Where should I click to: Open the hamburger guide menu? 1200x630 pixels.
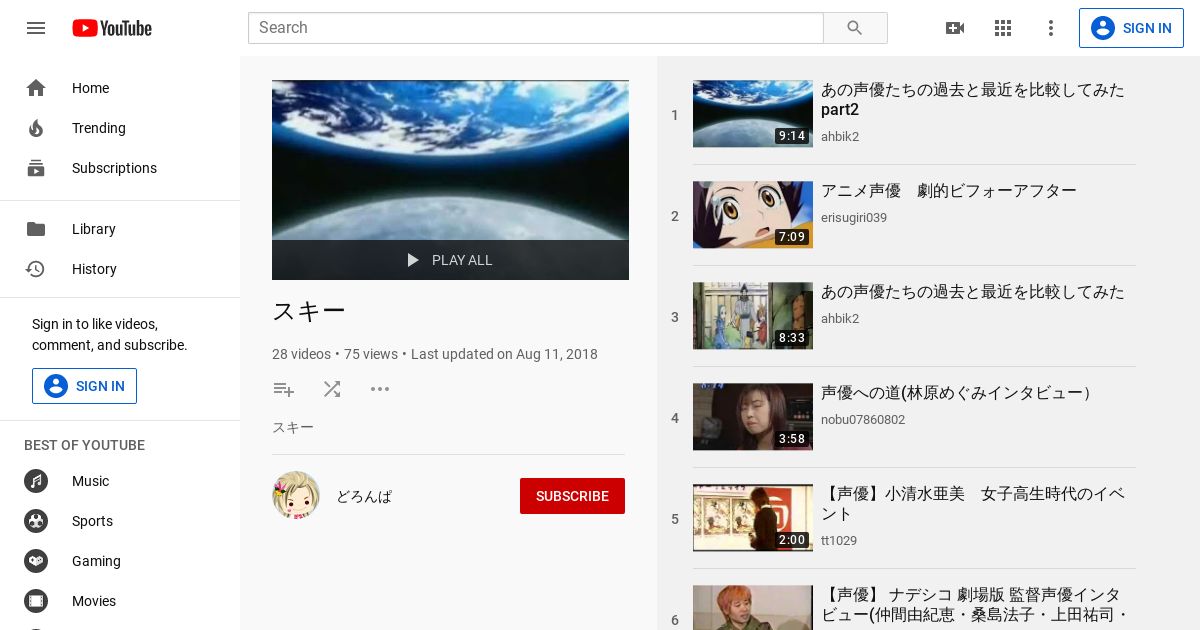click(36, 28)
